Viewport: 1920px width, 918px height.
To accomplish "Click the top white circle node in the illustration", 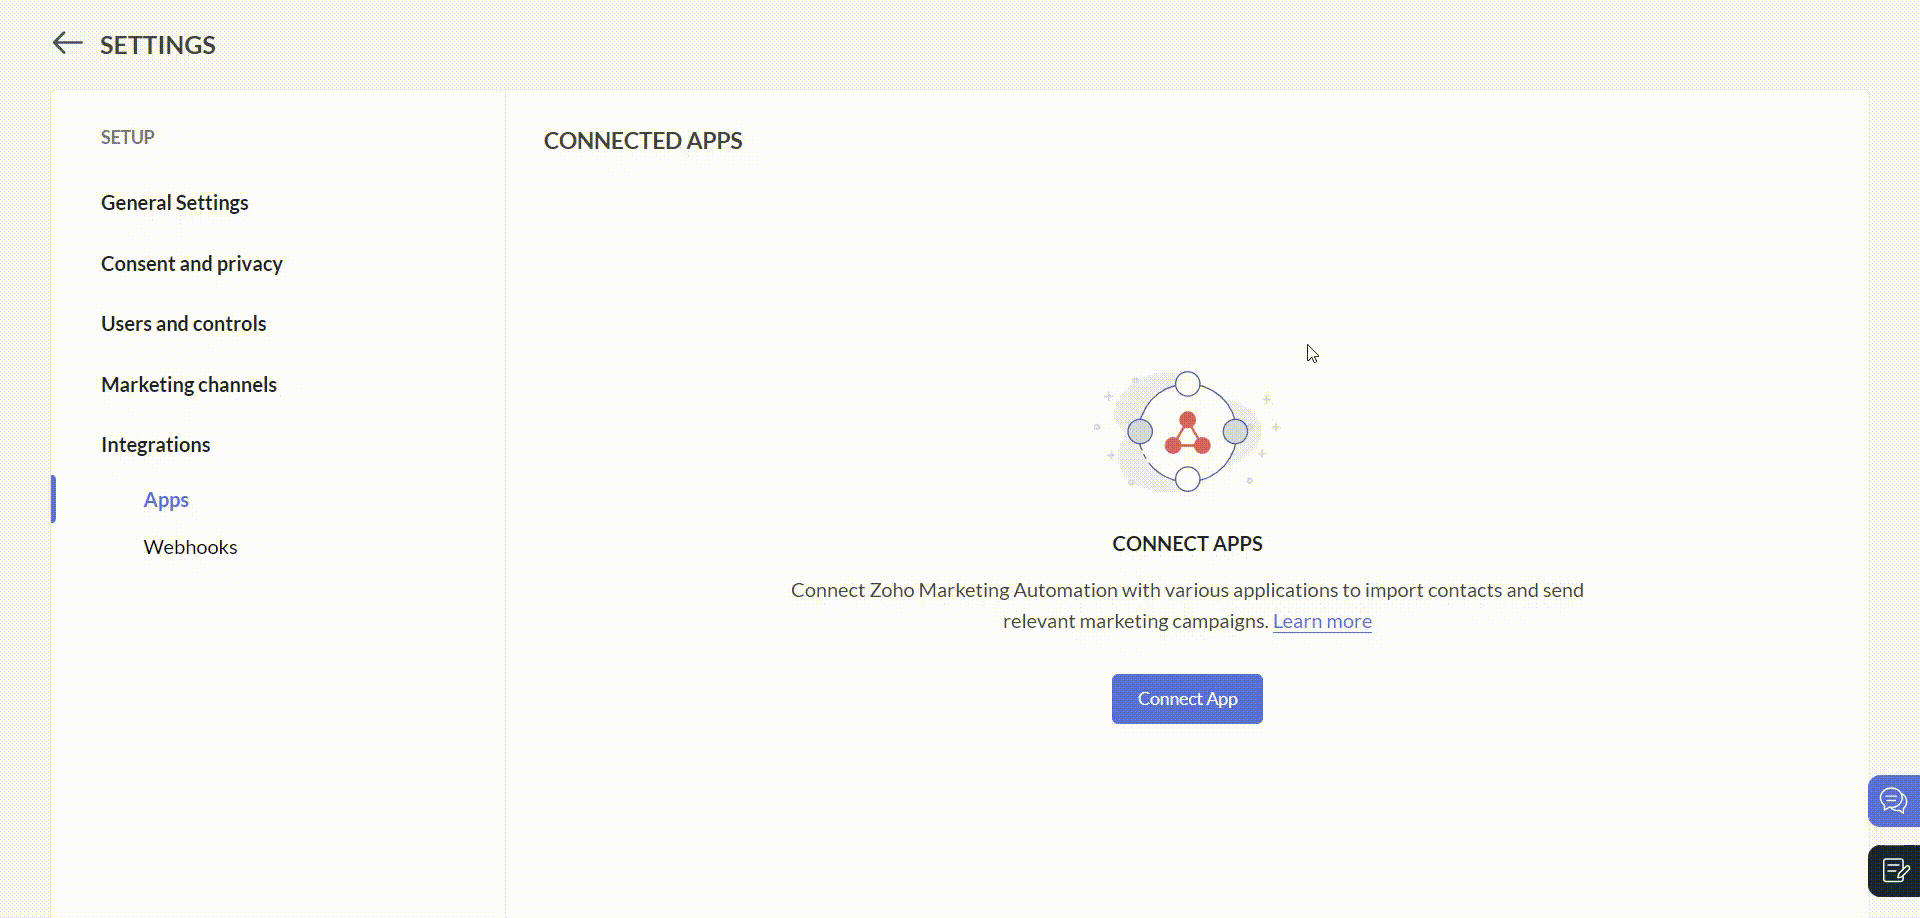I will click(1187, 384).
